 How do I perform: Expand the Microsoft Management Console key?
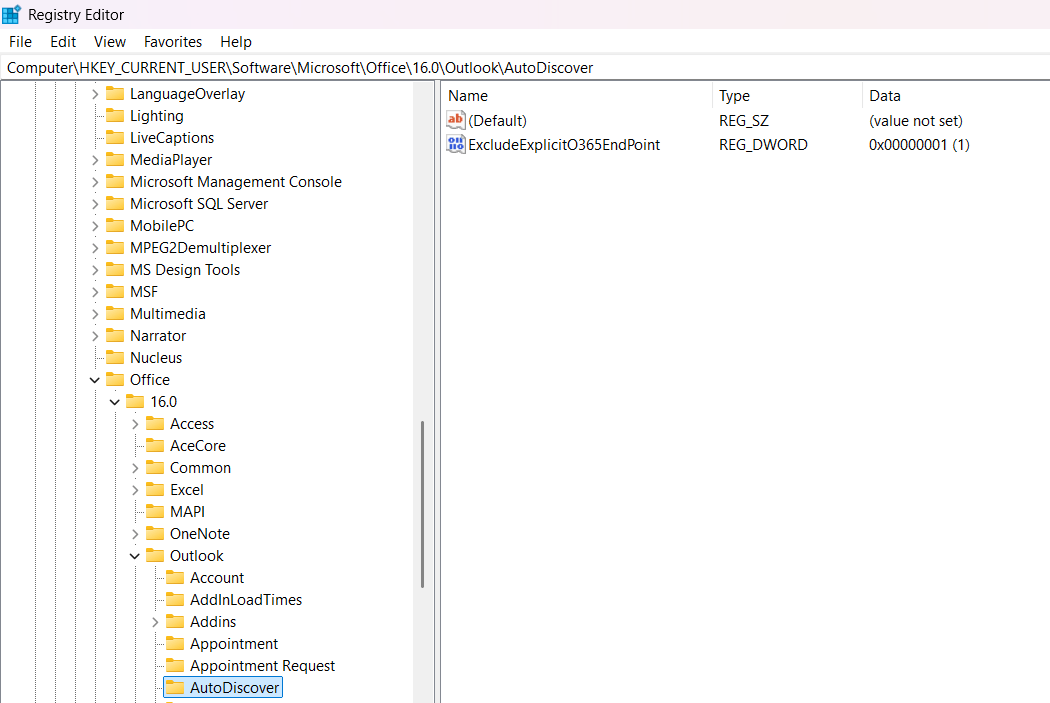[x=95, y=182]
